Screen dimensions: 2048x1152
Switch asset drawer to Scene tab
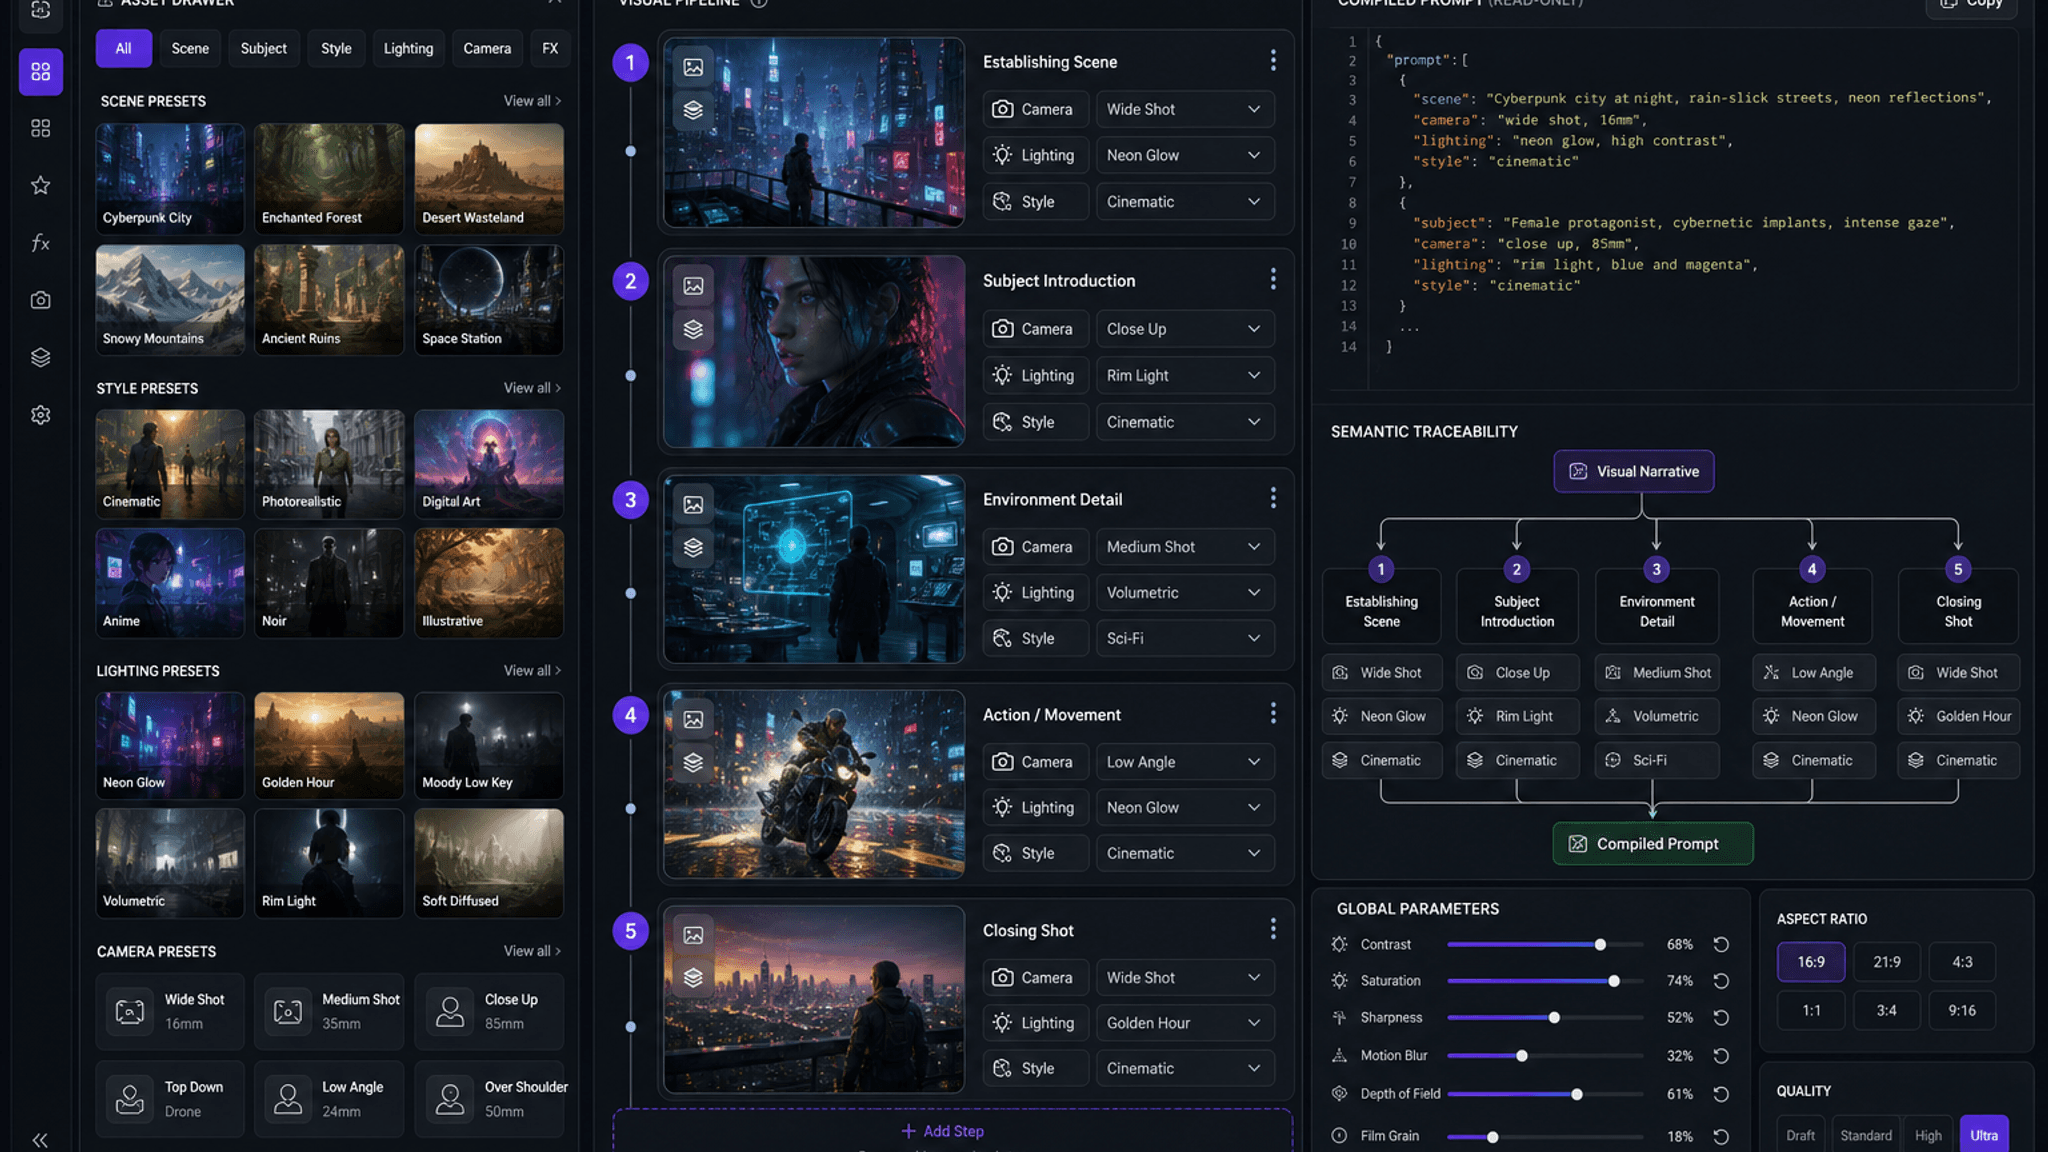click(190, 48)
